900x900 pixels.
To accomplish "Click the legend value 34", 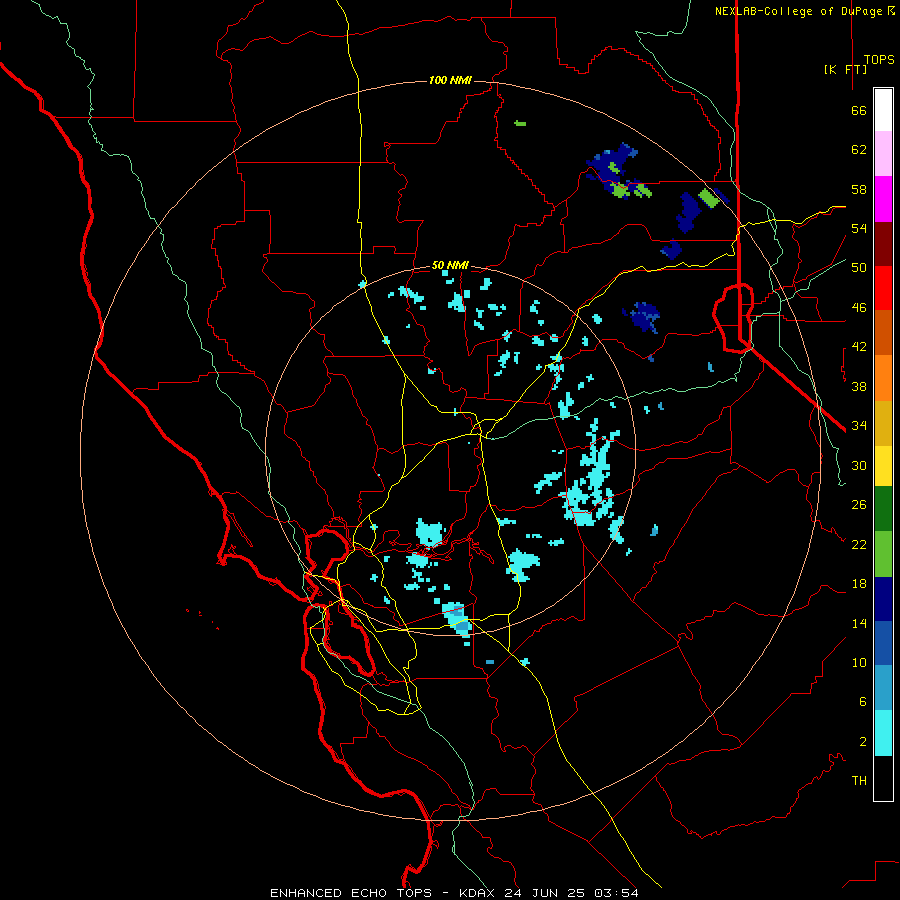I will (x=859, y=426).
